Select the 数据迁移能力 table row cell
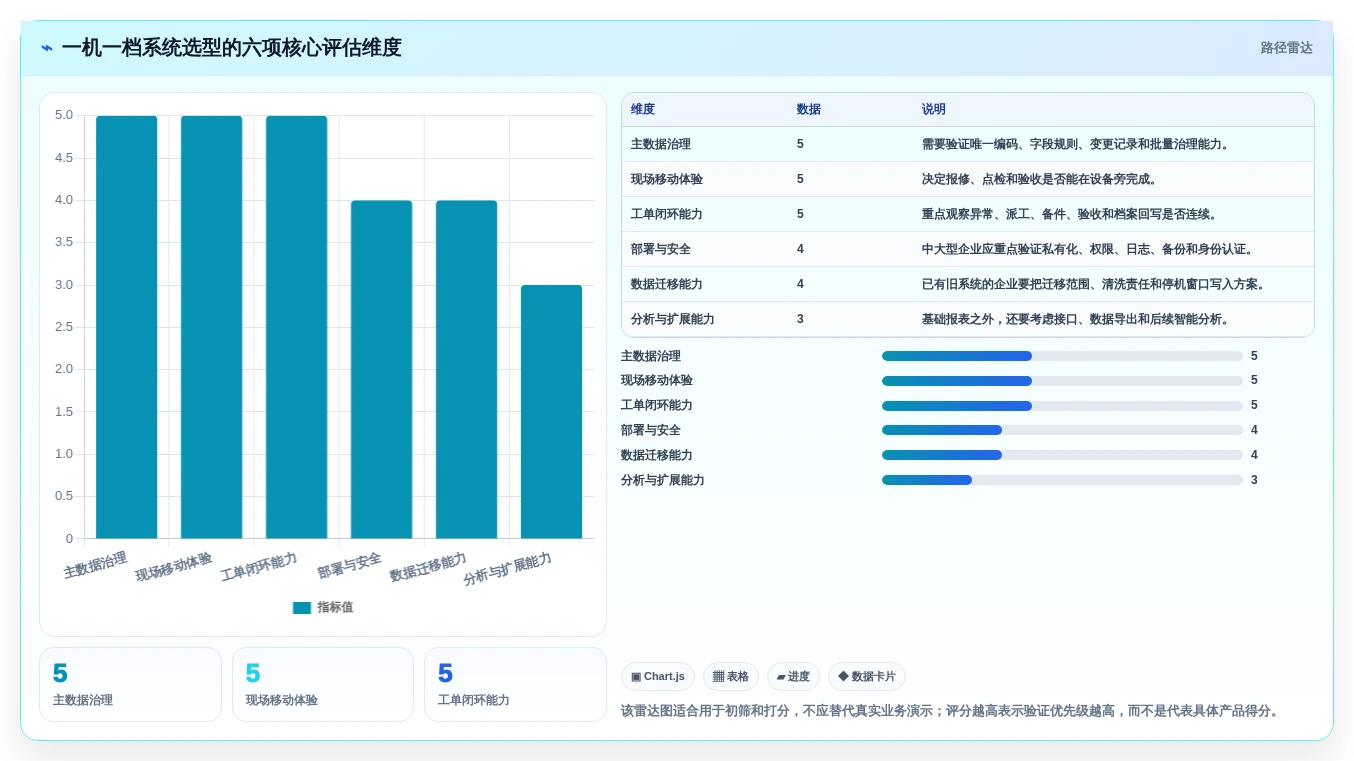1354x761 pixels. pos(667,284)
